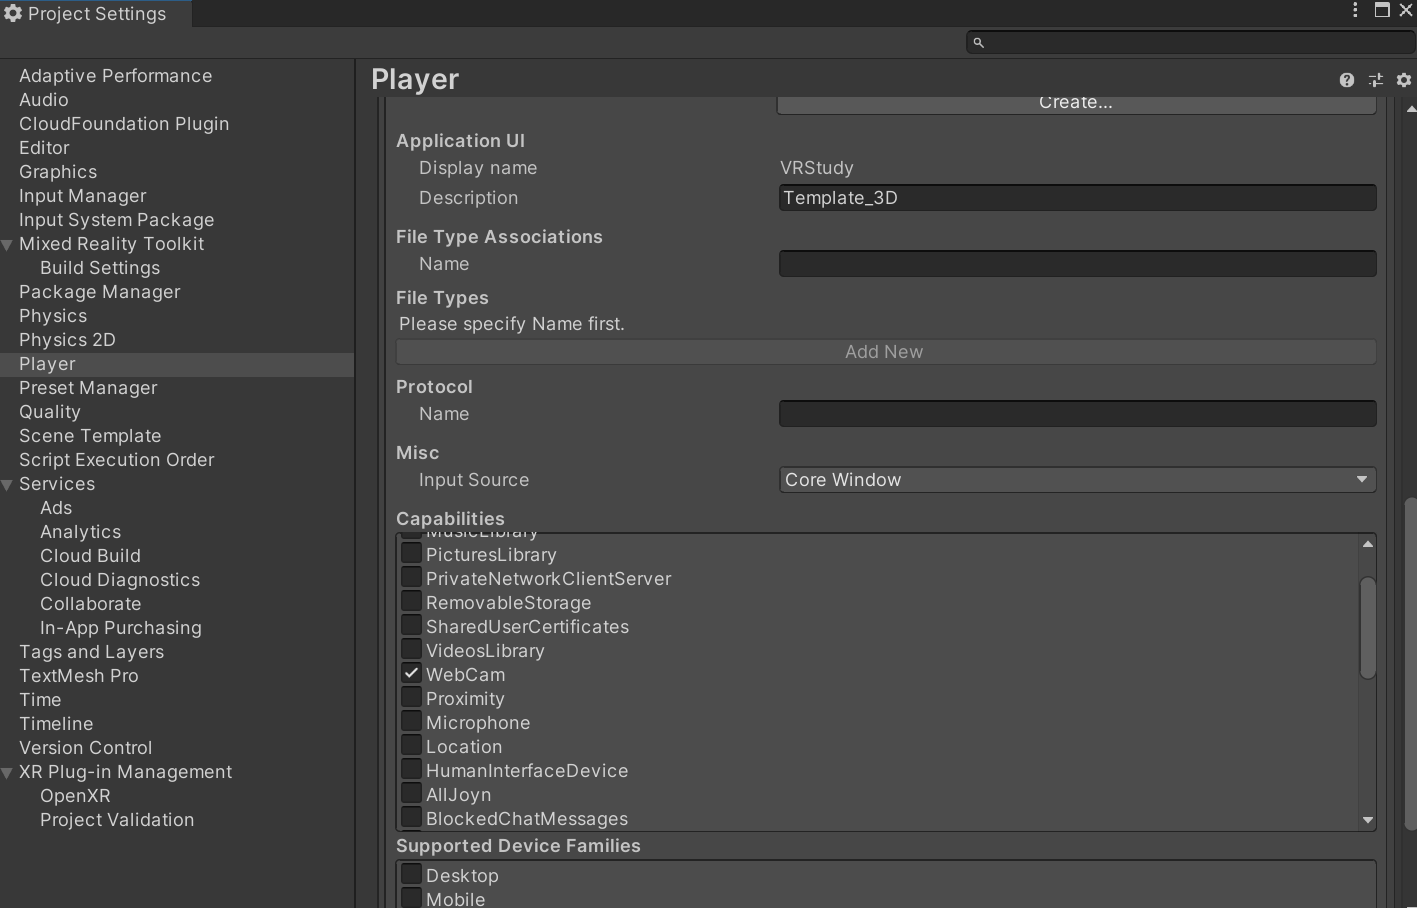Open the Project Settings window kebab menu
This screenshot has width=1417, height=908.
click(x=1355, y=10)
